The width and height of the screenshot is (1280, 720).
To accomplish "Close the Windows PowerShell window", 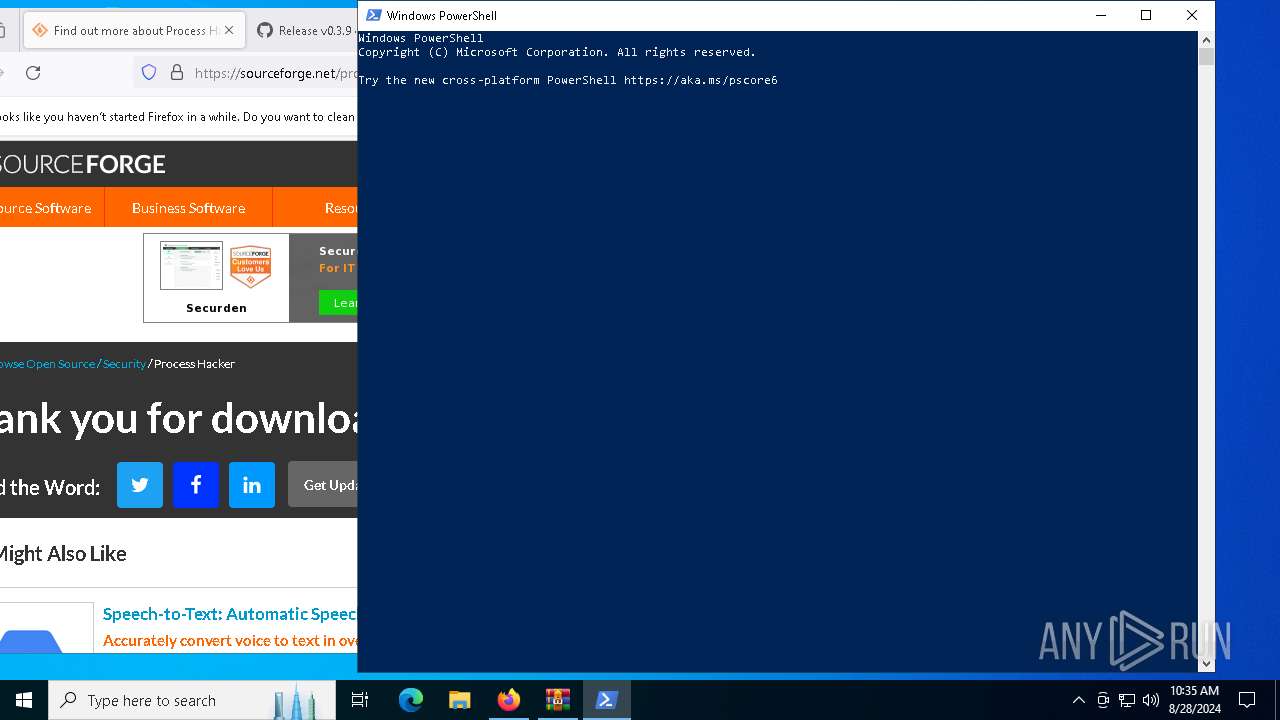I will [1192, 15].
